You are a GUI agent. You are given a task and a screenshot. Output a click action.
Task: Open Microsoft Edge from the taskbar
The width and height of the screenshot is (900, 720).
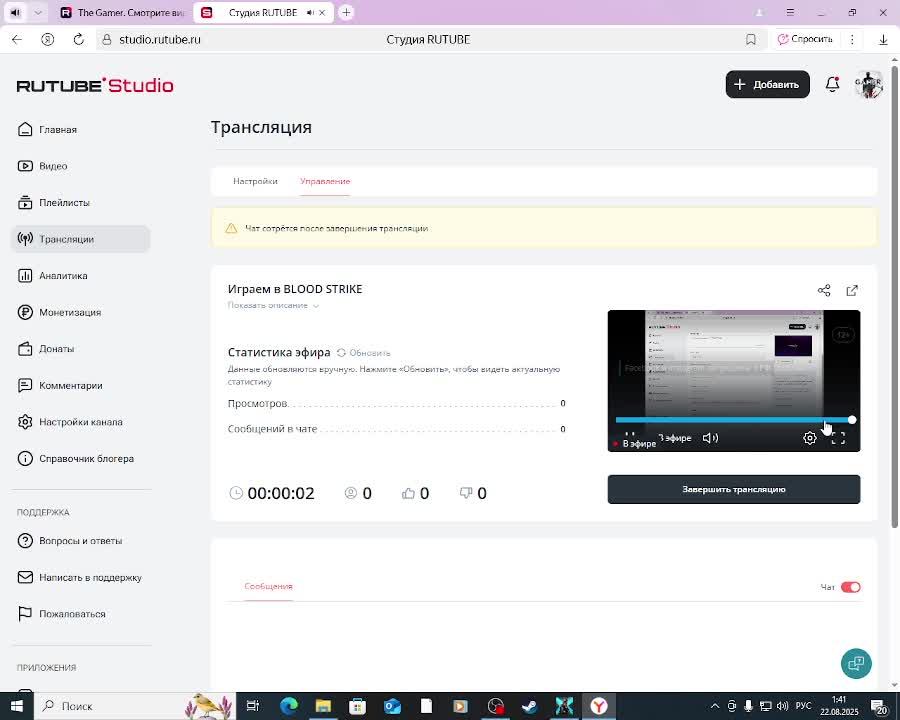click(x=289, y=706)
